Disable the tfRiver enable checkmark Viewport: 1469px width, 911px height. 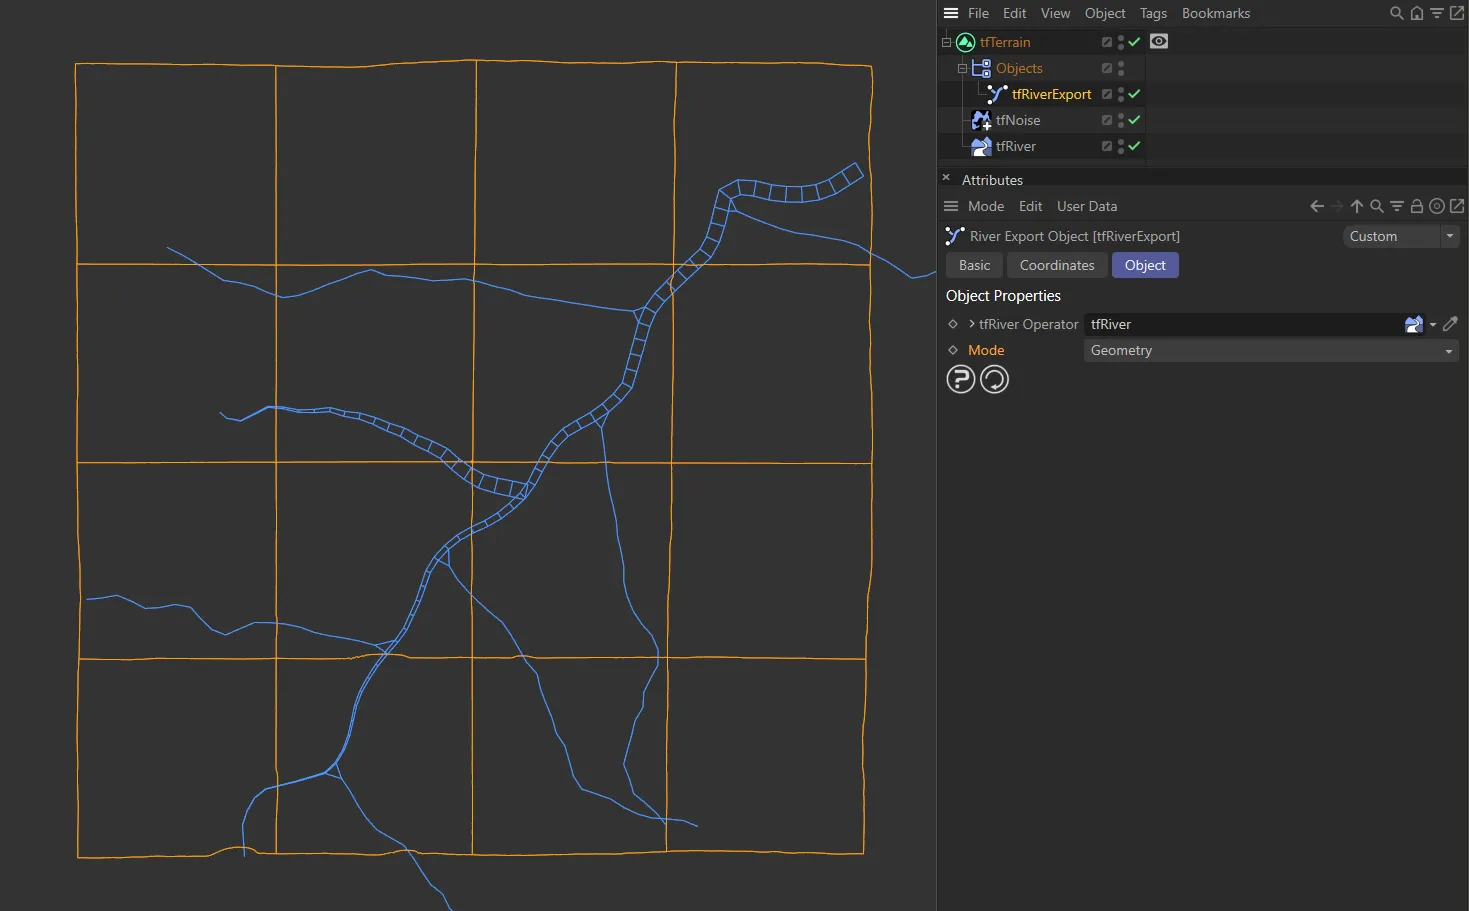tap(1134, 146)
